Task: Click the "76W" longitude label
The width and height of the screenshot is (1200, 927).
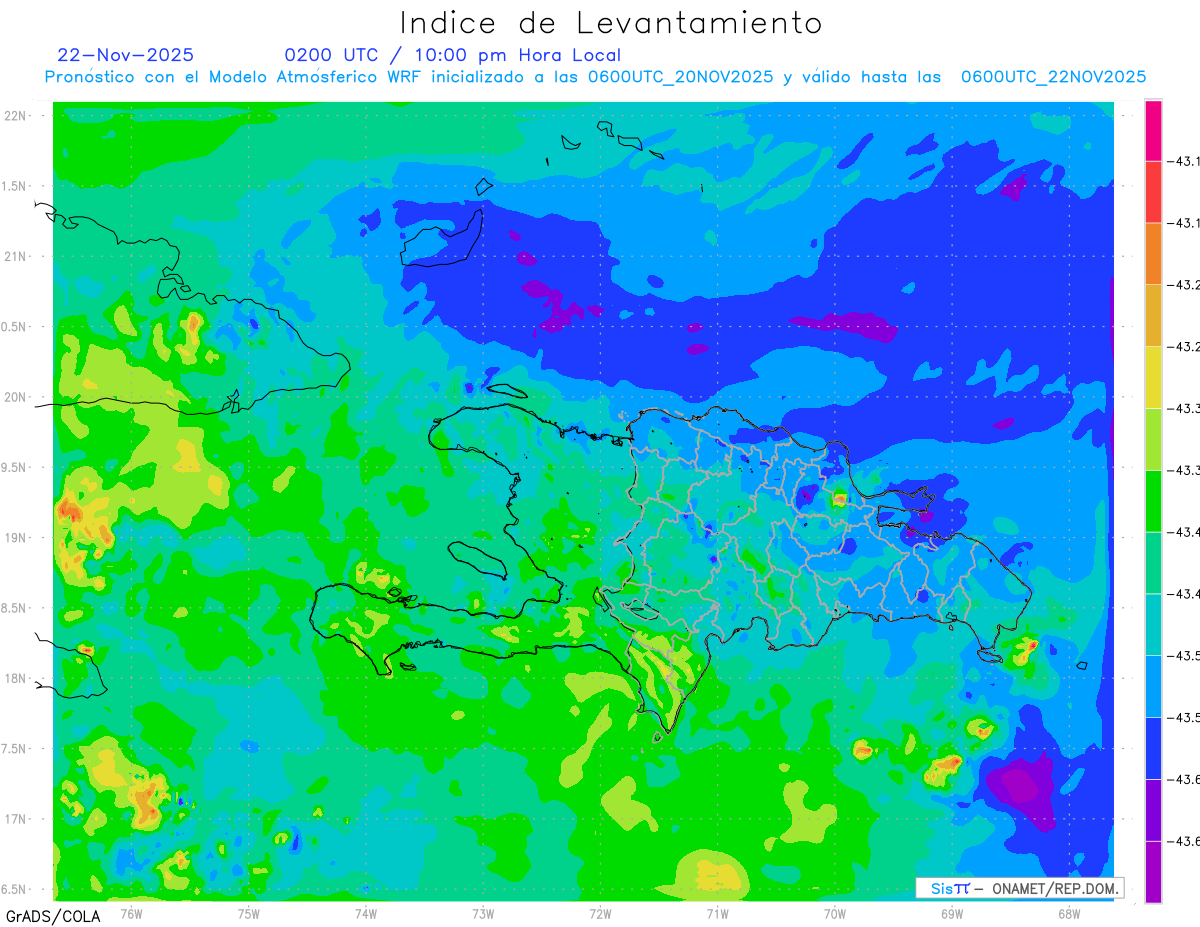Action: (131, 913)
